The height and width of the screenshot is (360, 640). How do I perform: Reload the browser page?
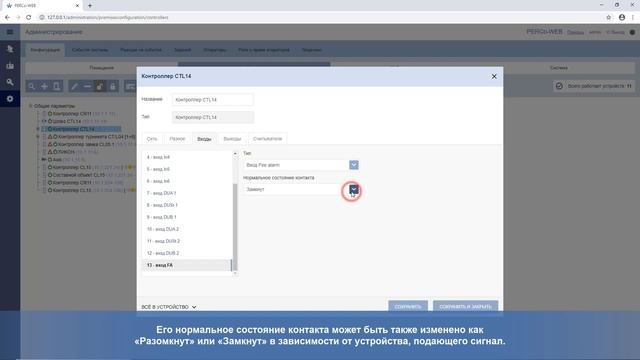(29, 17)
